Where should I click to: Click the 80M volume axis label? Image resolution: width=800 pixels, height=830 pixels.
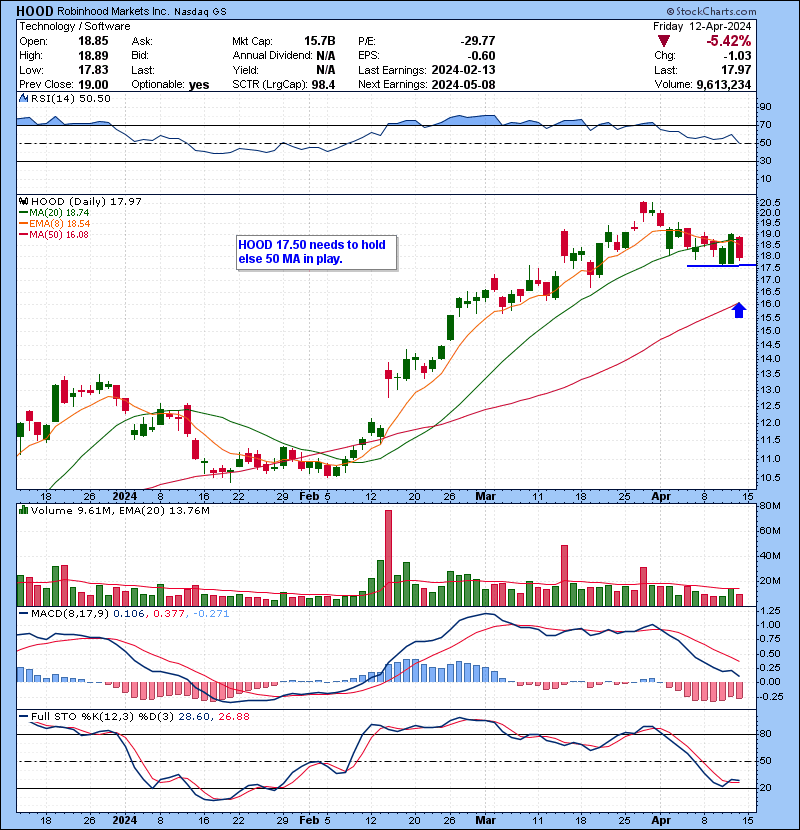tap(770, 506)
